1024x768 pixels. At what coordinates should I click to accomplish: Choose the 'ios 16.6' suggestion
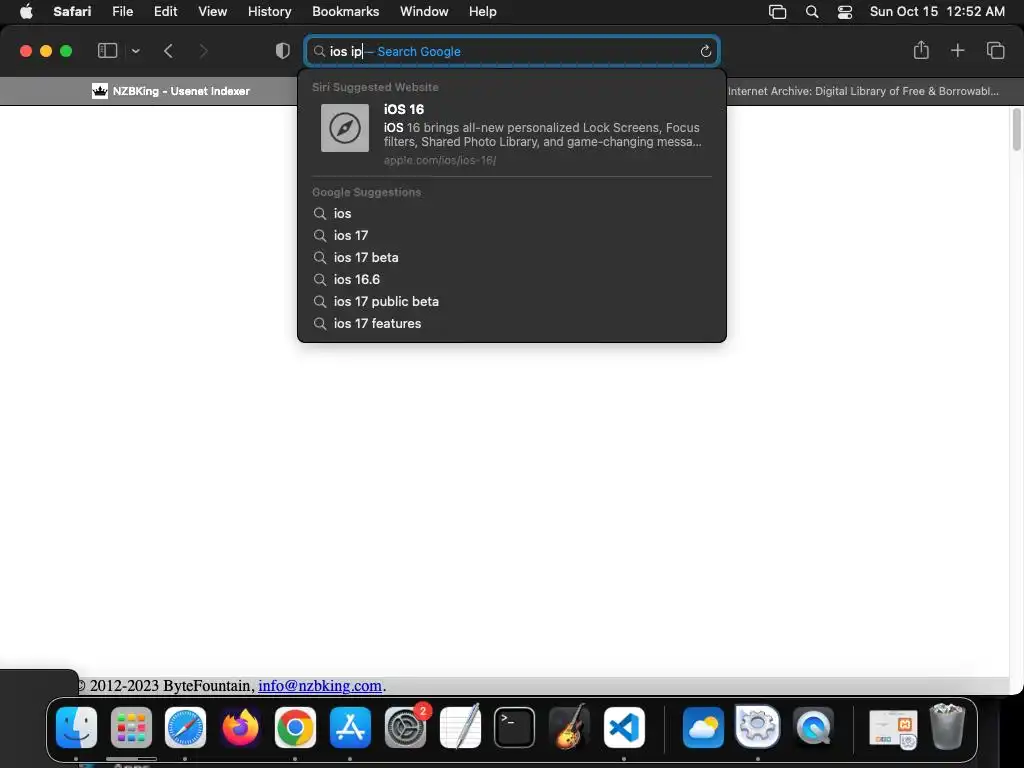coord(511,280)
